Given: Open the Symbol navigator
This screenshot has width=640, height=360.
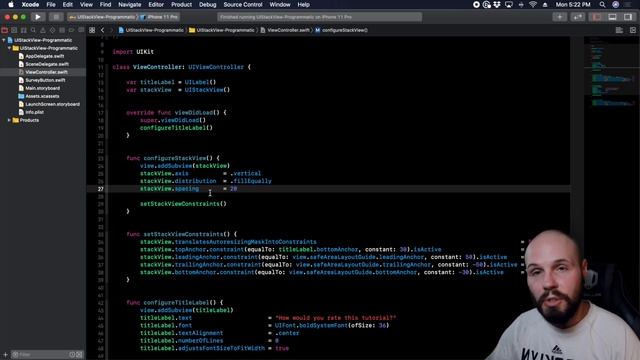Looking at the screenshot, I should (24, 30).
